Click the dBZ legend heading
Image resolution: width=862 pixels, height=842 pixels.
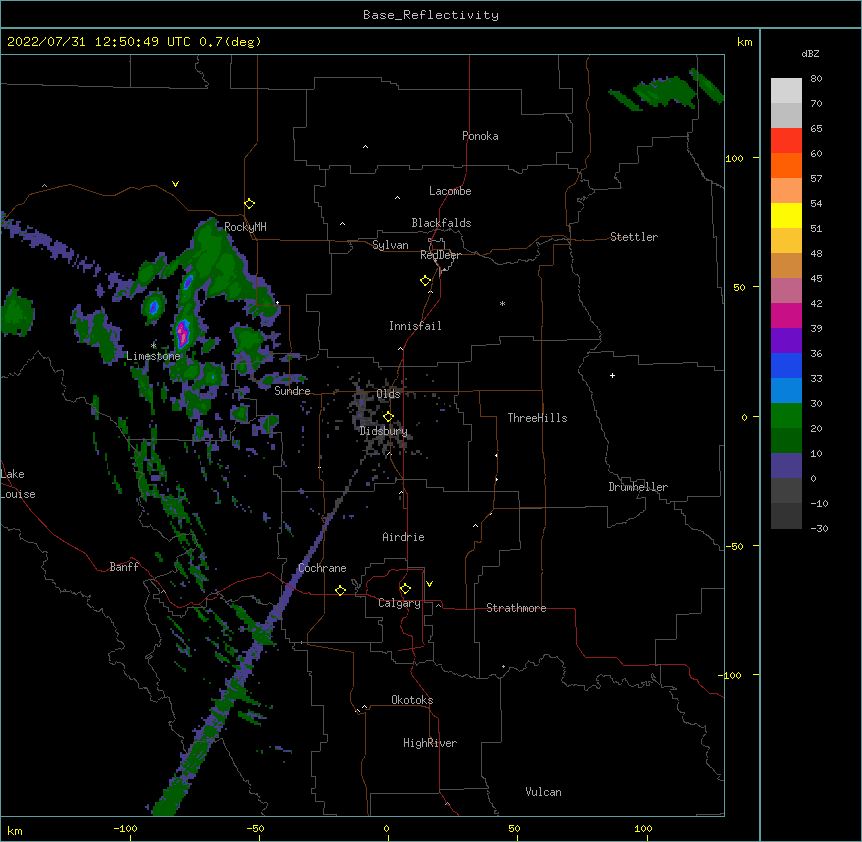[x=810, y=54]
